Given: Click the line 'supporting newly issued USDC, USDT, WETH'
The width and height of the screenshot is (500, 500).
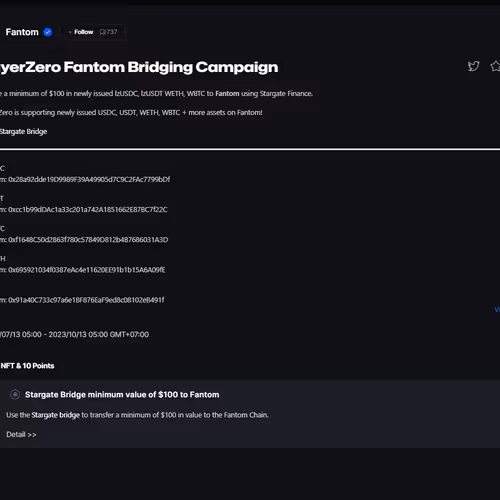Looking at the screenshot, I should [x=131, y=113].
